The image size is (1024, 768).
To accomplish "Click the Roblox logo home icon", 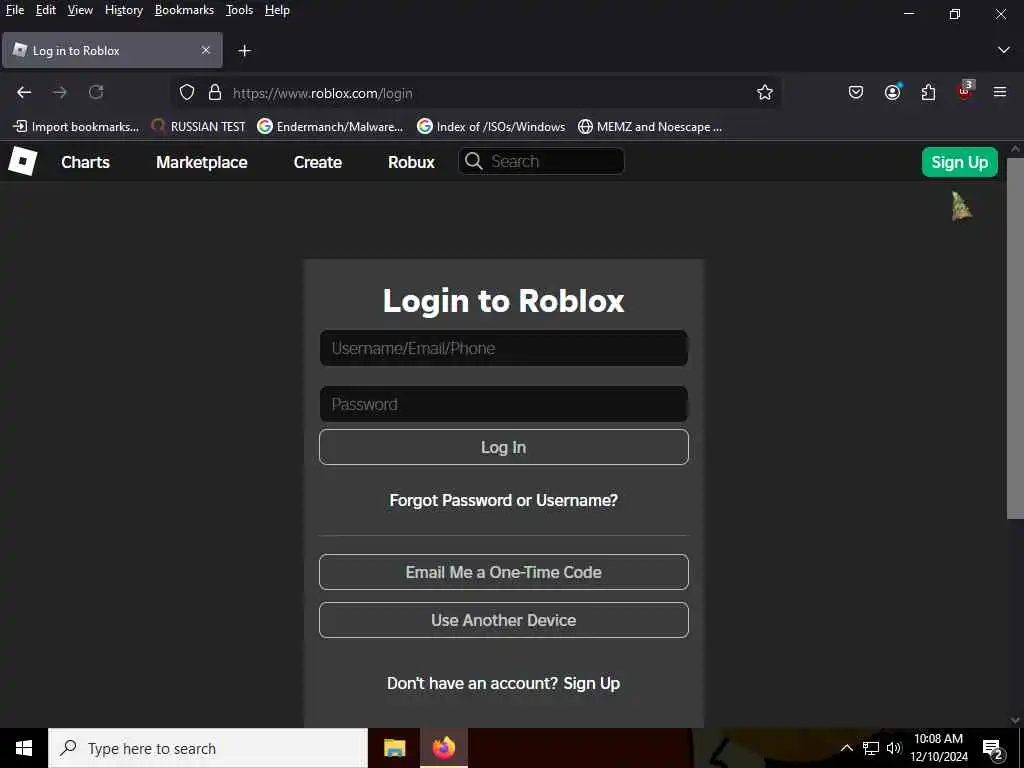I will 22,161.
